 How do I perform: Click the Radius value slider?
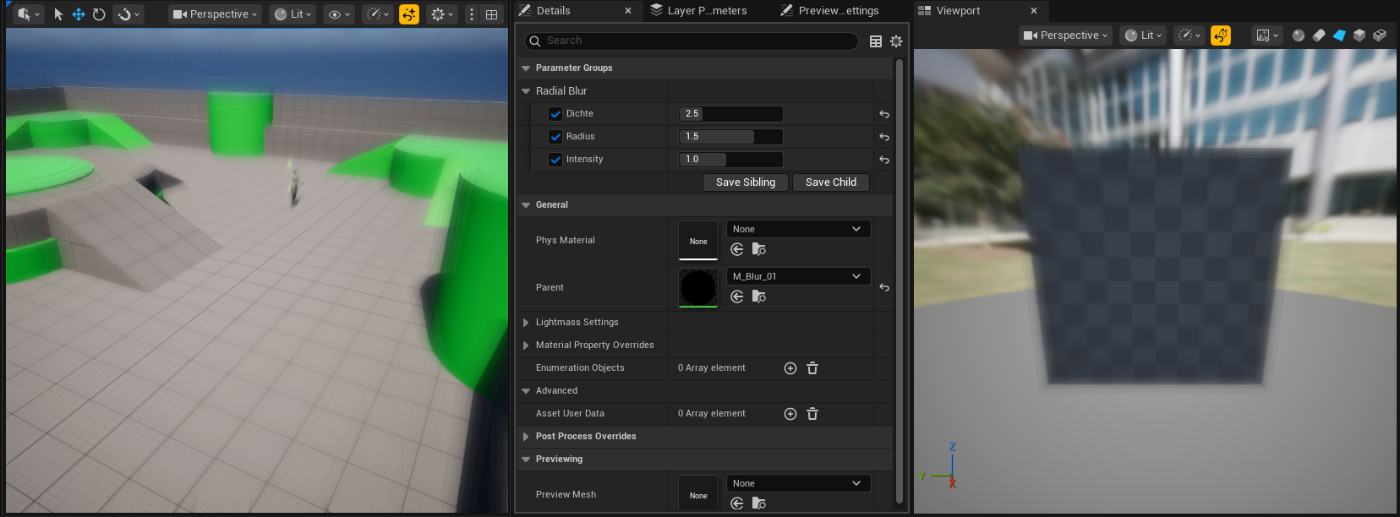(x=730, y=137)
